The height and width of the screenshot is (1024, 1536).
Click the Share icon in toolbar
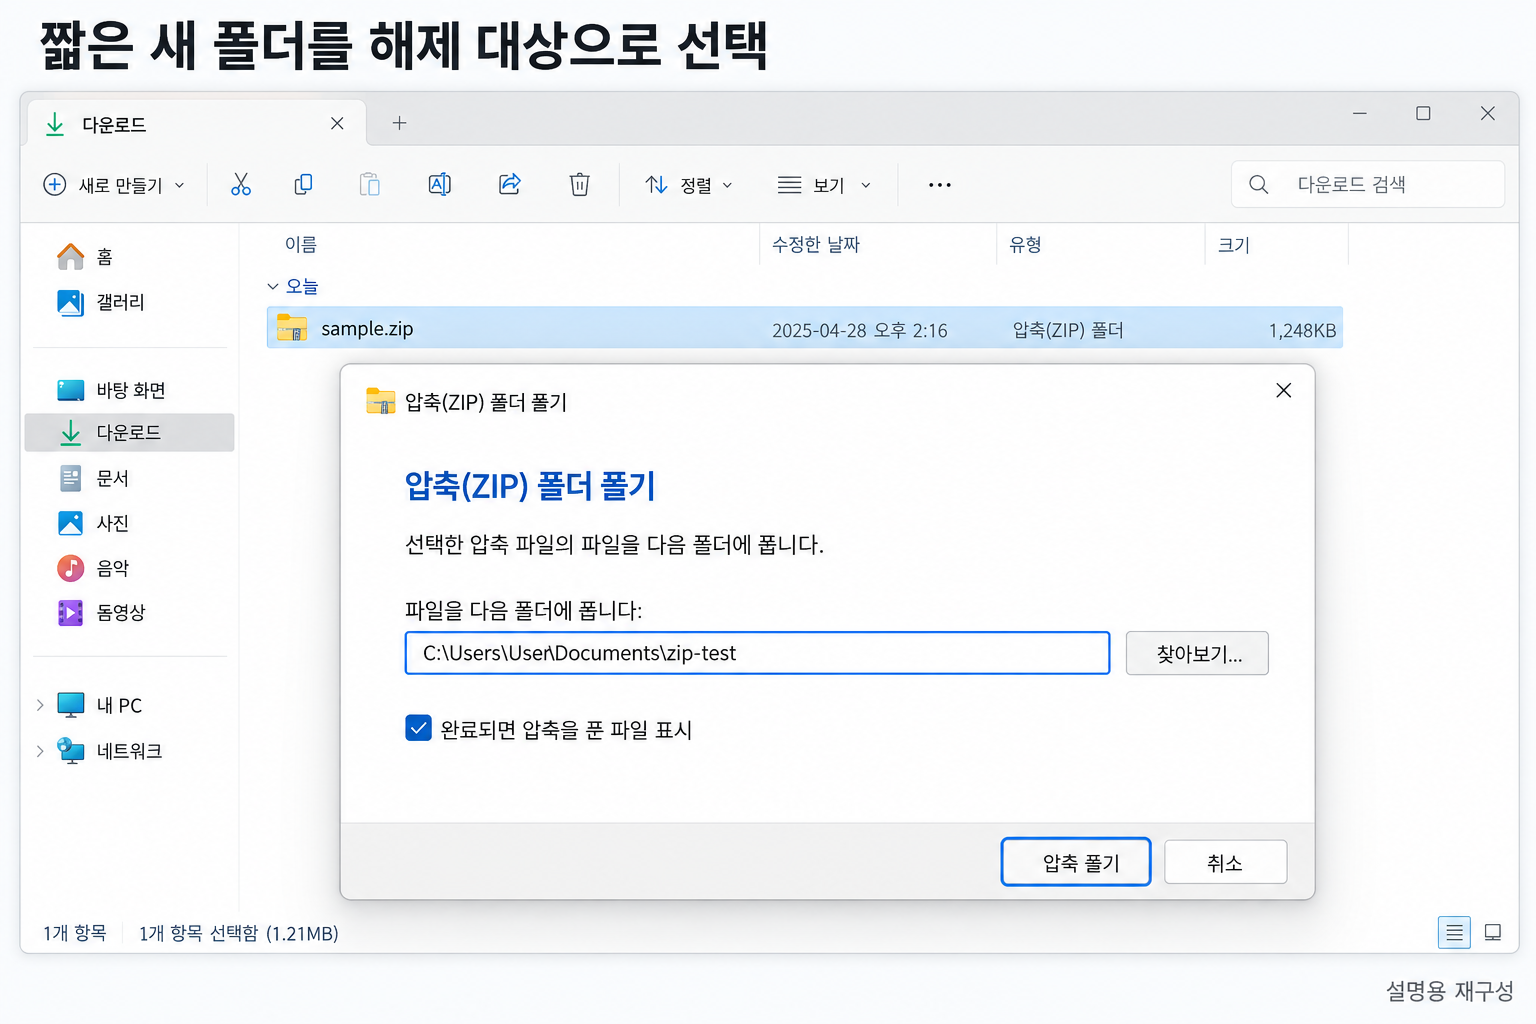click(x=510, y=184)
